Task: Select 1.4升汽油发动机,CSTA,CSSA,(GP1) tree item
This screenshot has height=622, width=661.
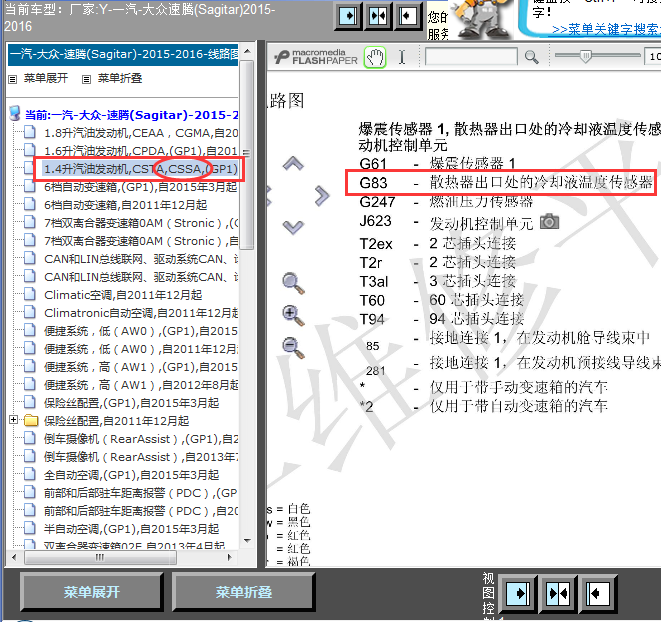Action: pyautogui.click(x=141, y=169)
